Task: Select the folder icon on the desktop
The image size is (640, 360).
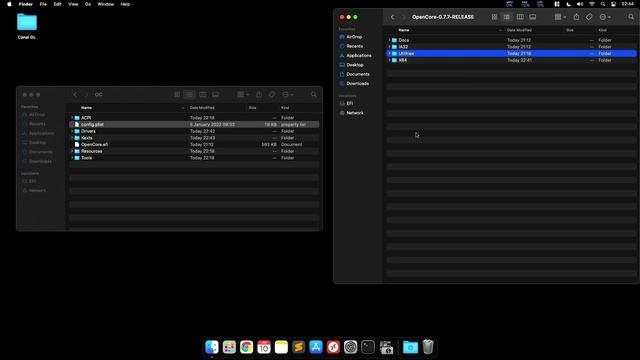Action: pyautogui.click(x=27, y=22)
